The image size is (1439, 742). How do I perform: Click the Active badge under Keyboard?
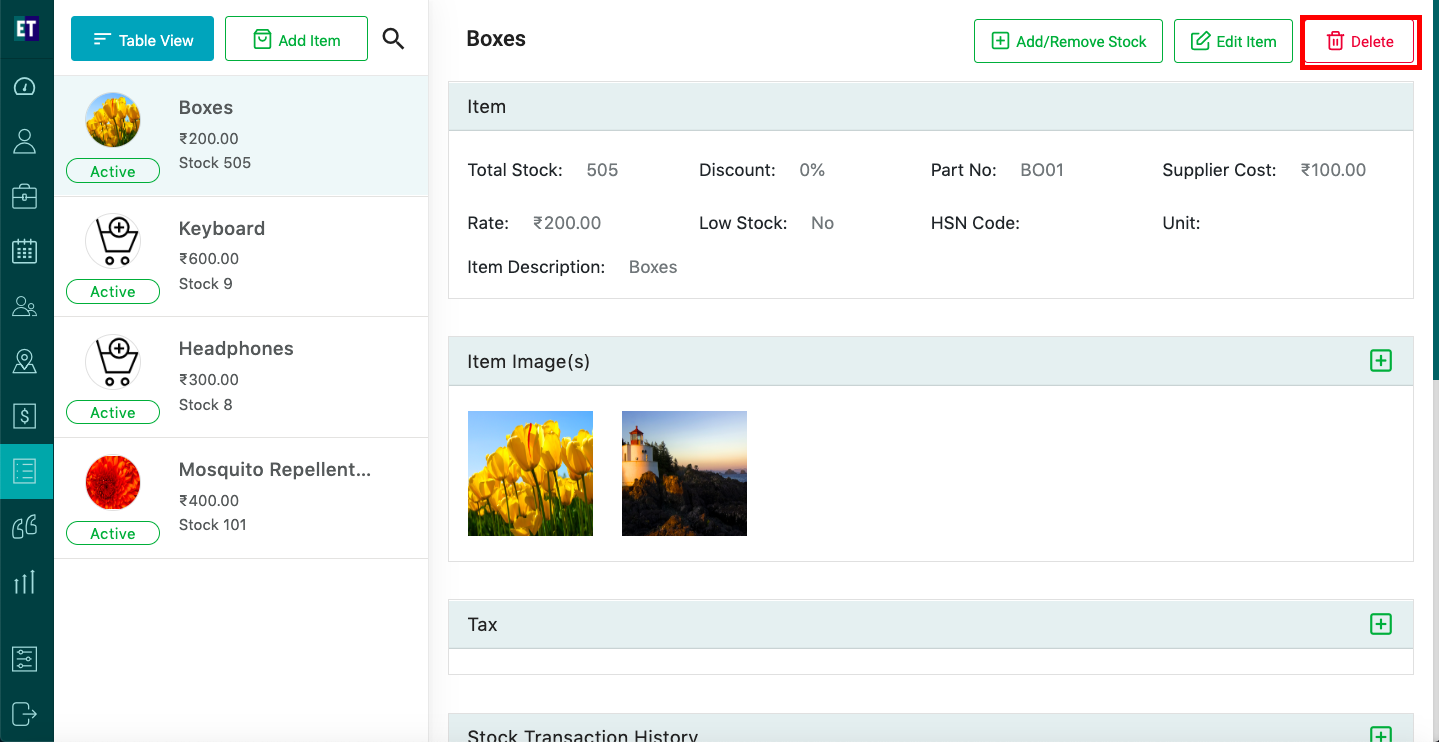[113, 291]
